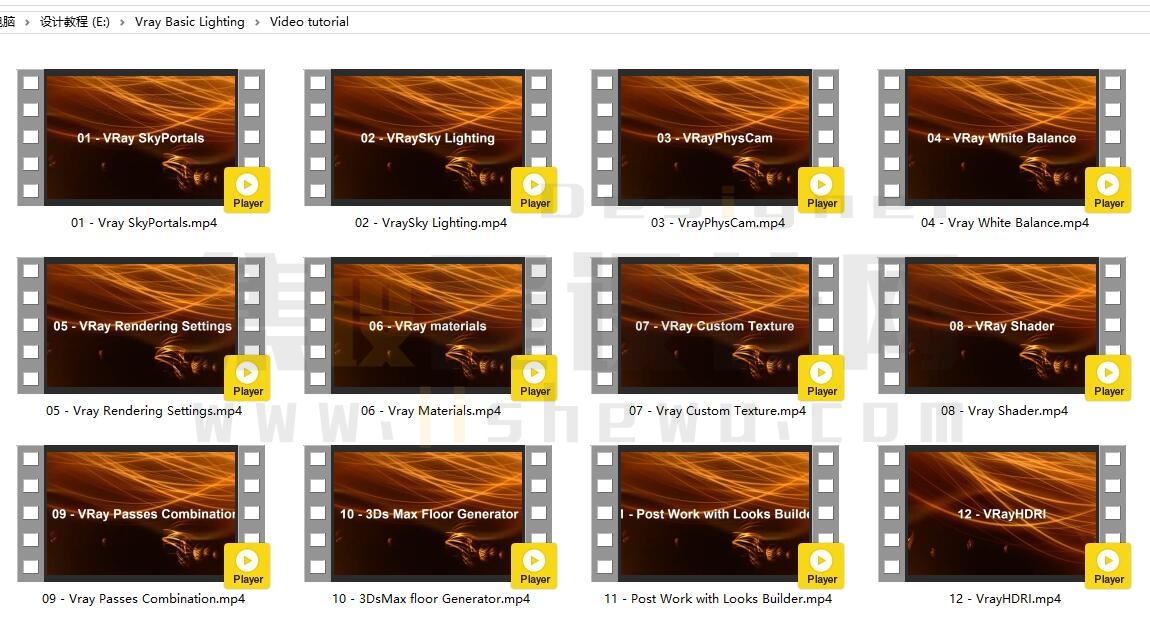Click the Player badge on 08 - VRay Shader
1150x620 pixels.
coord(1107,378)
